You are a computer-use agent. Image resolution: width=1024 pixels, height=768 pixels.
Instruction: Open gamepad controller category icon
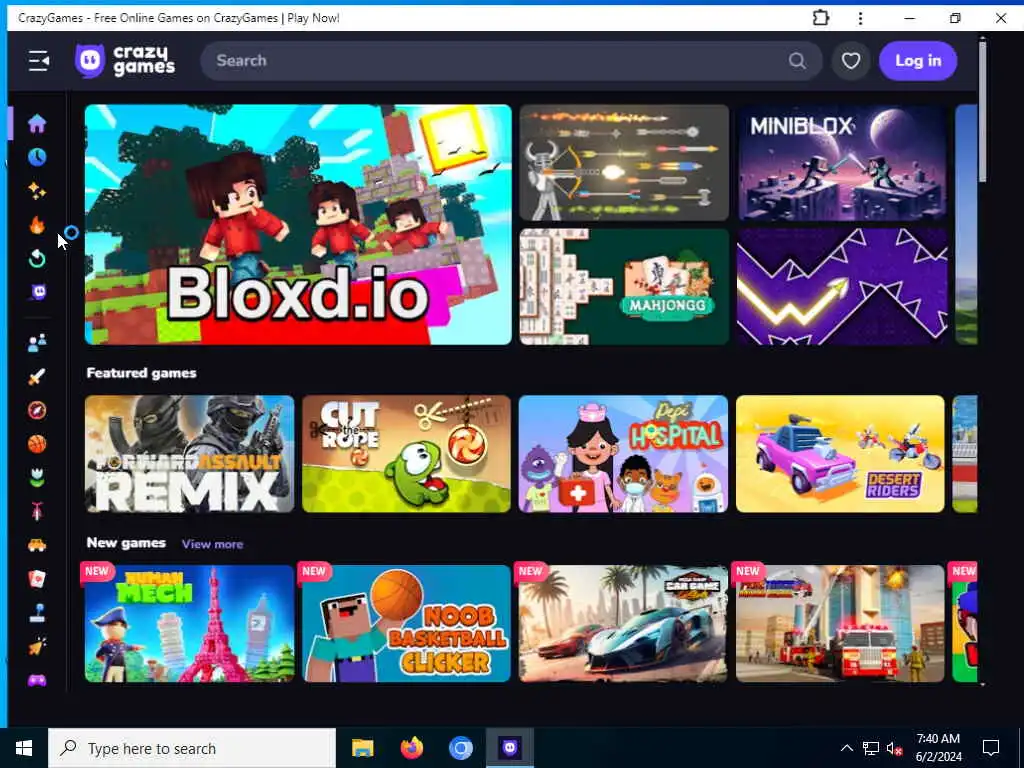(37, 680)
